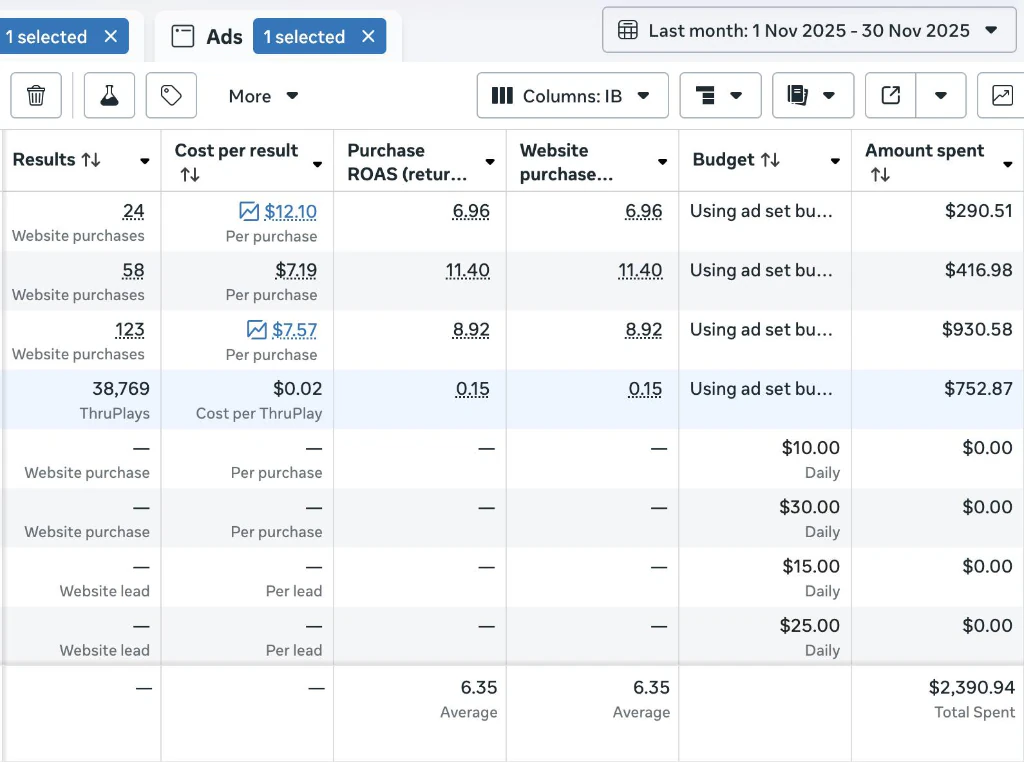1024x762 pixels.
Task: Open Amount spent column options arrow
Action: coord(1008,164)
